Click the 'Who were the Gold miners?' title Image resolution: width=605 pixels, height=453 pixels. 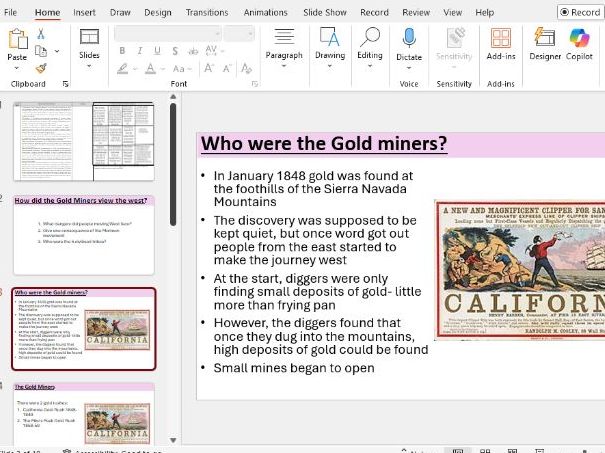tap(324, 144)
